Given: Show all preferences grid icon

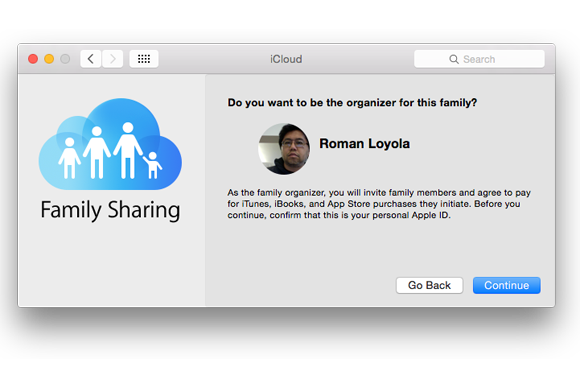Looking at the screenshot, I should pyautogui.click(x=144, y=59).
